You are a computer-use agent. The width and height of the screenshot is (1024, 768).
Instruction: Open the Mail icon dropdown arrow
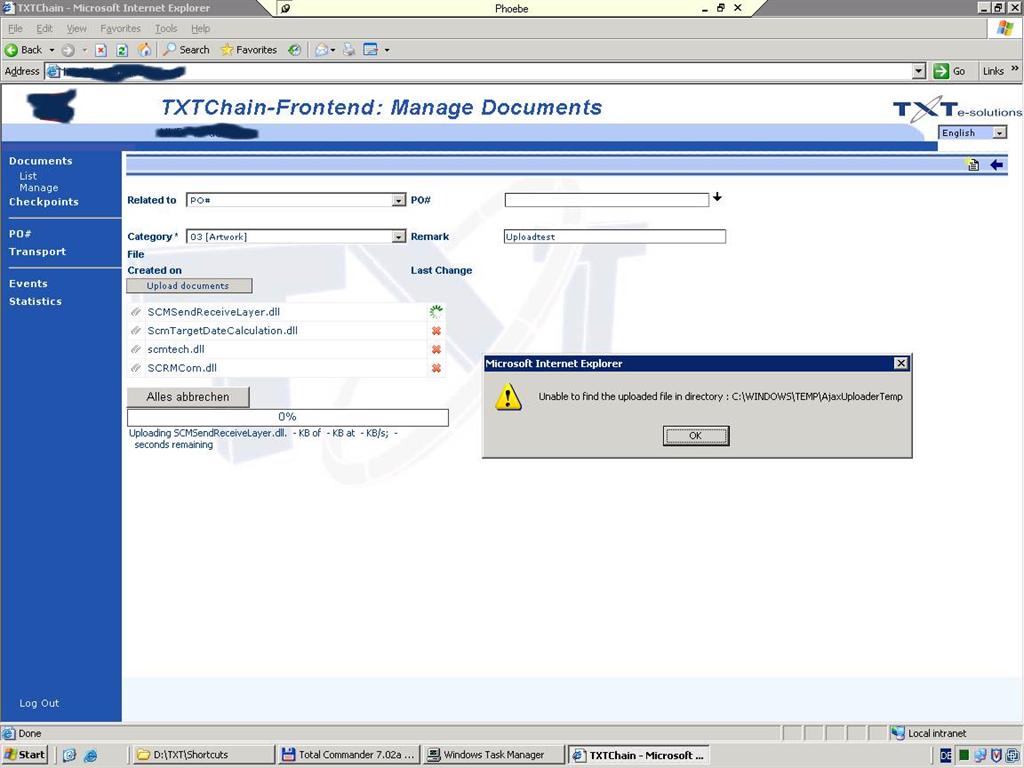pyautogui.click(x=332, y=50)
